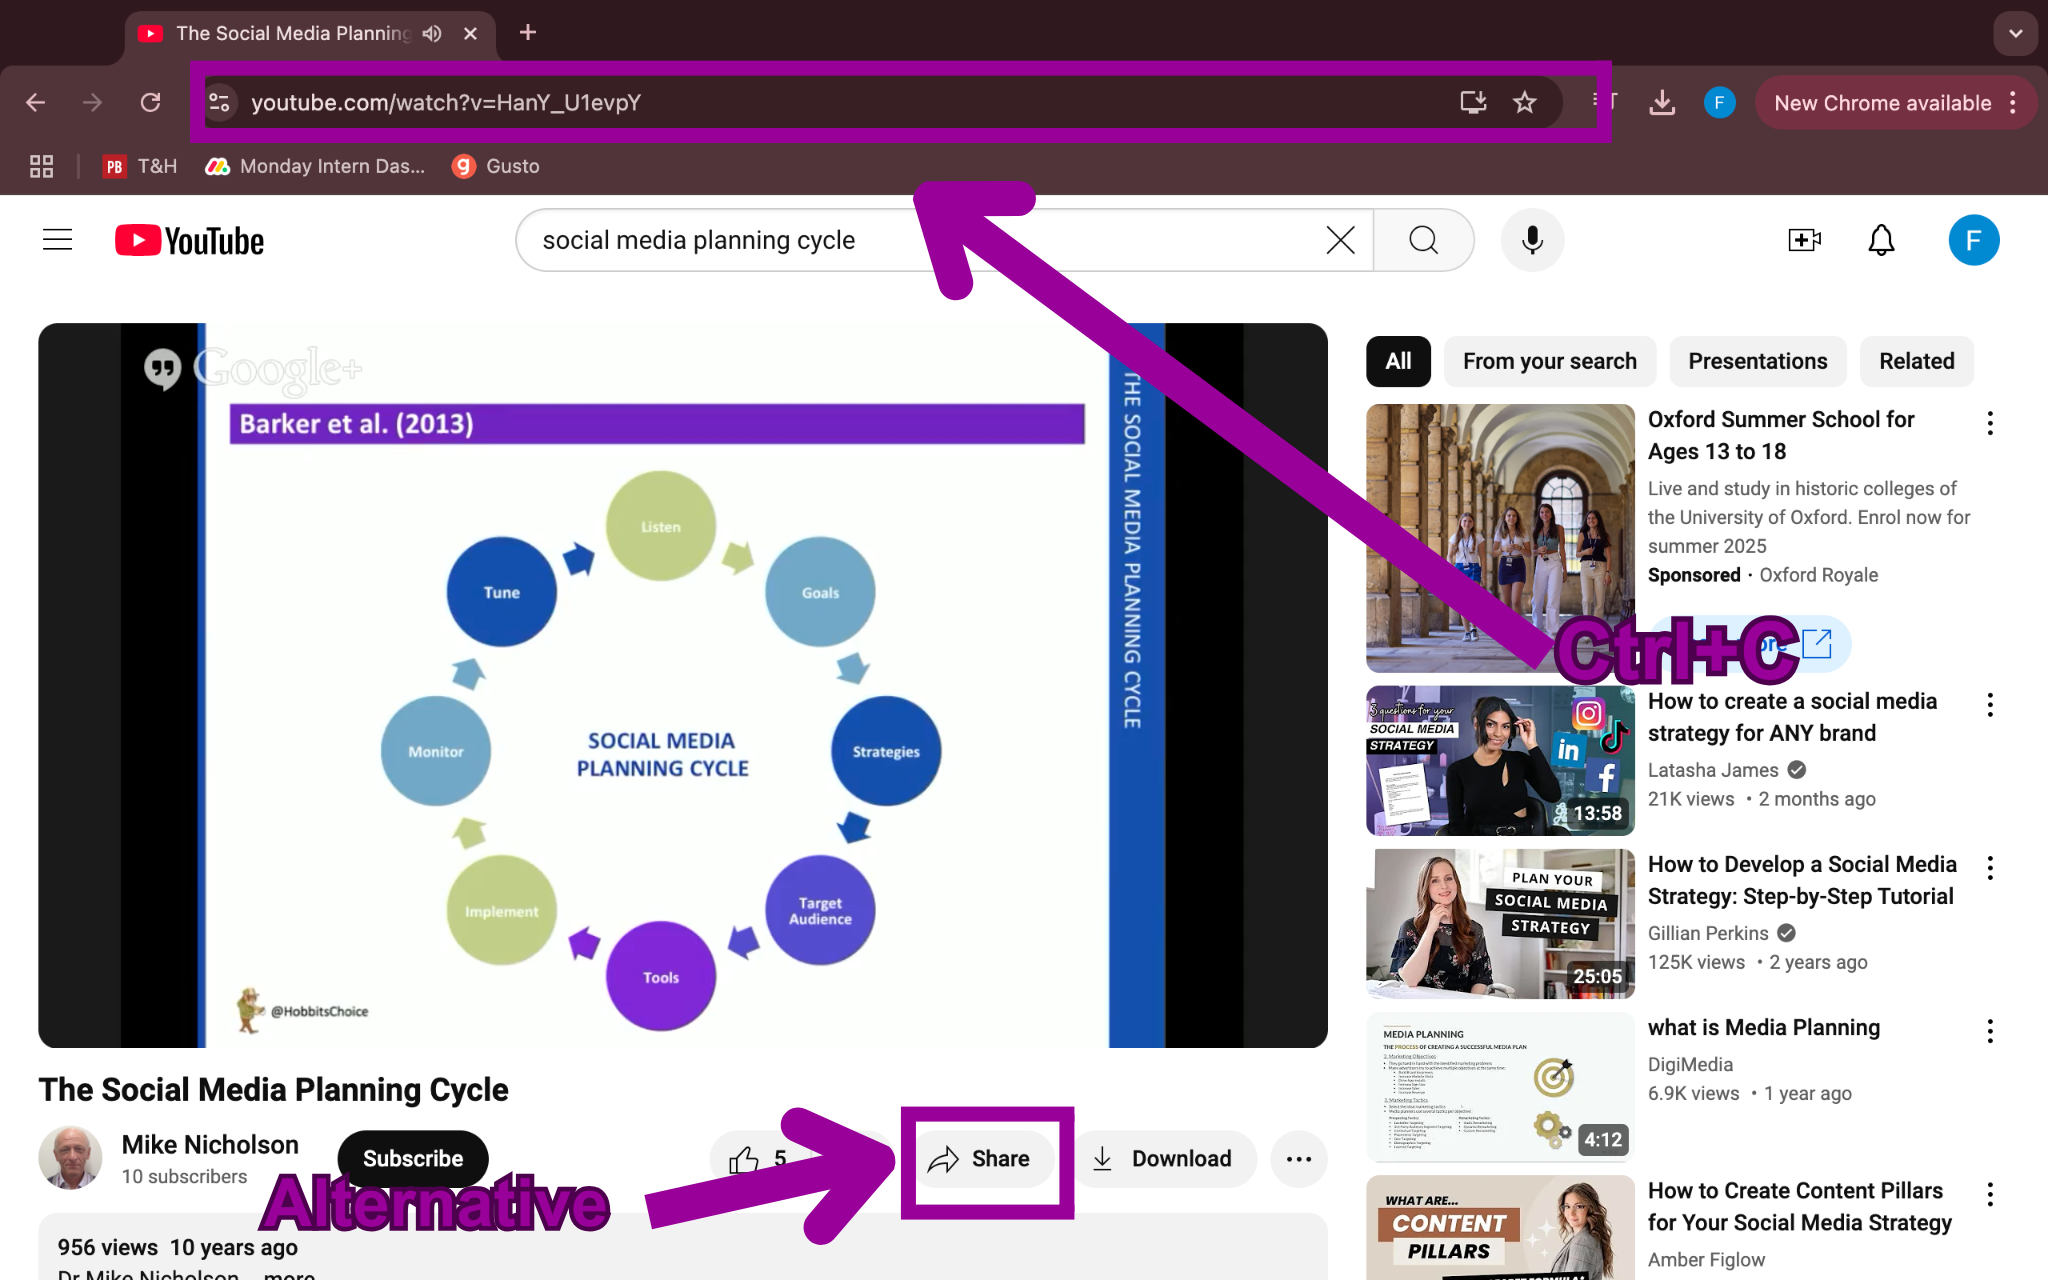
Task: Close the YouTube browser tab
Action: [470, 33]
